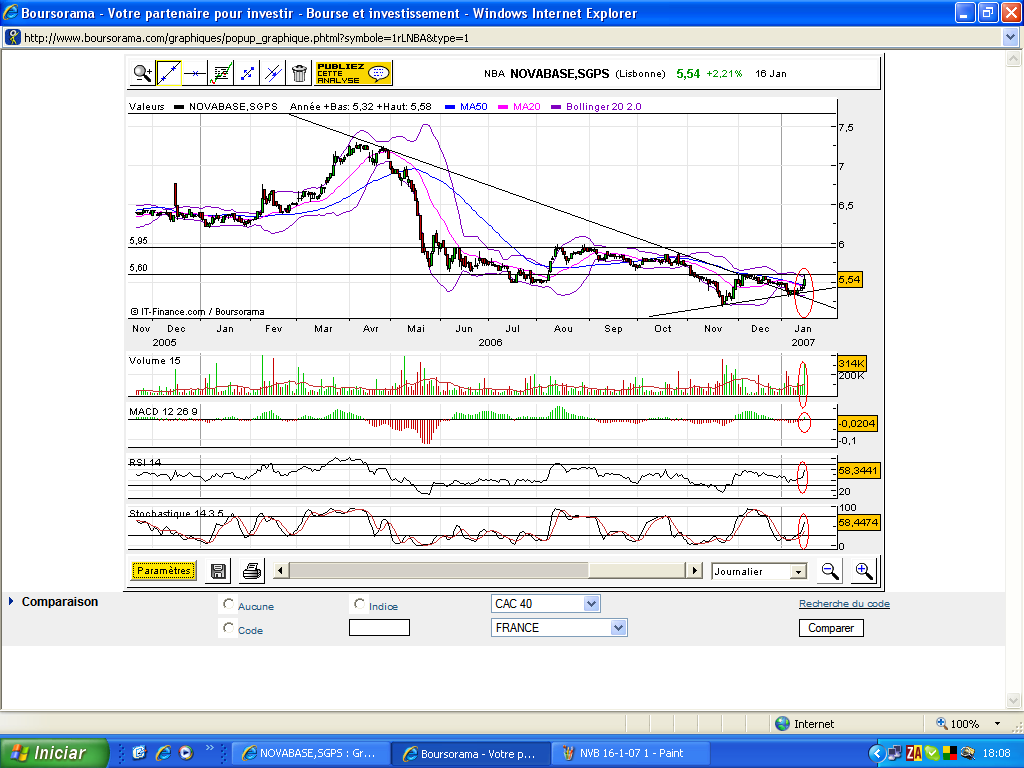Select the horizontal line drawing tool
Image resolution: width=1024 pixels, height=768 pixels.
195,73
